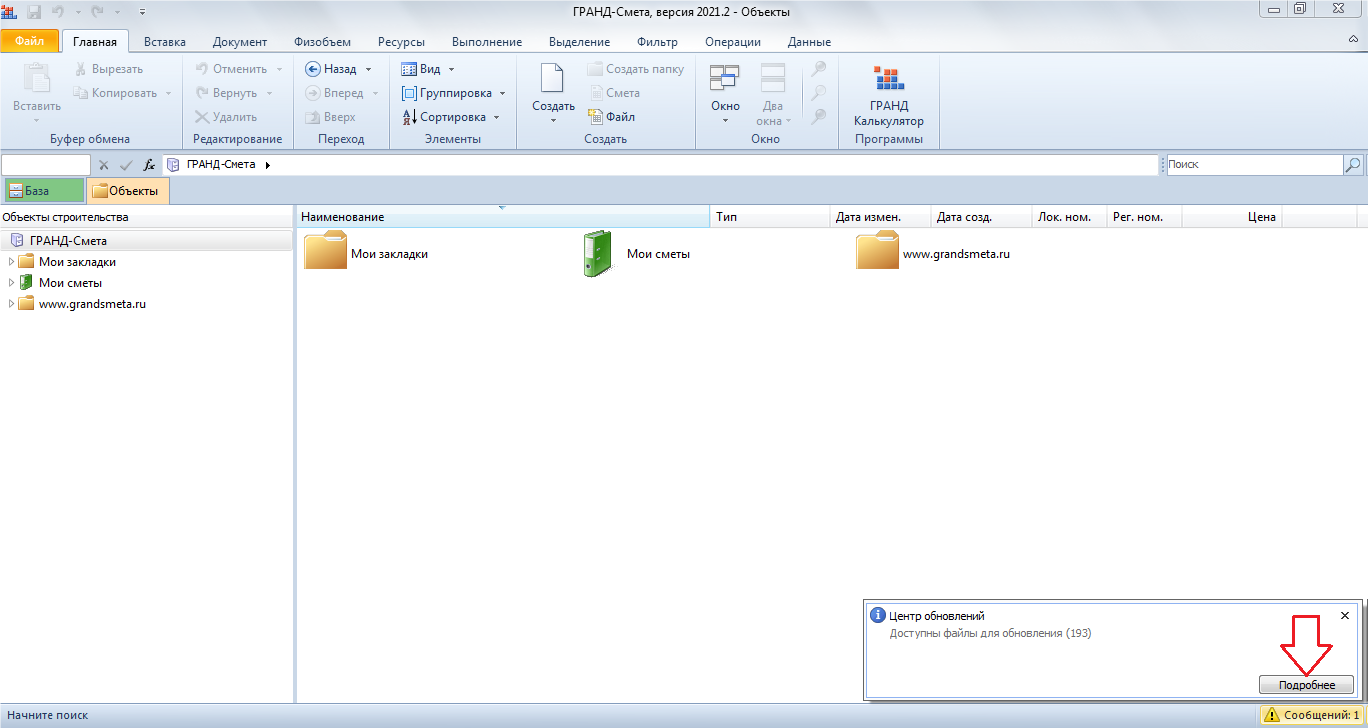Open the Вид view dropdown
The image size is (1368, 728).
coord(428,69)
